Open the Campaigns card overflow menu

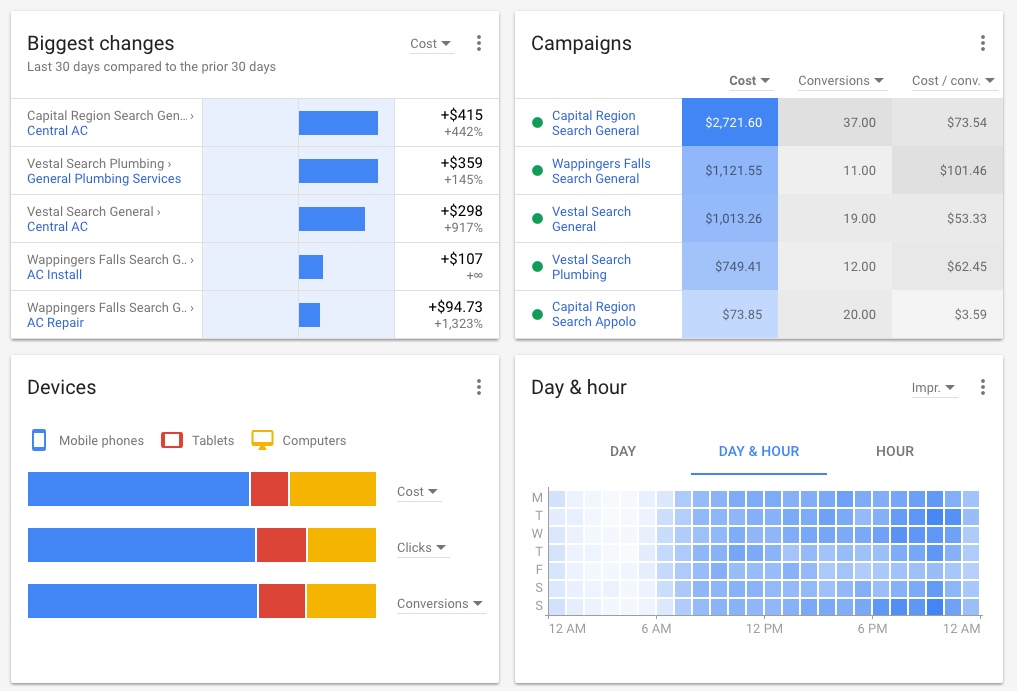pos(983,43)
